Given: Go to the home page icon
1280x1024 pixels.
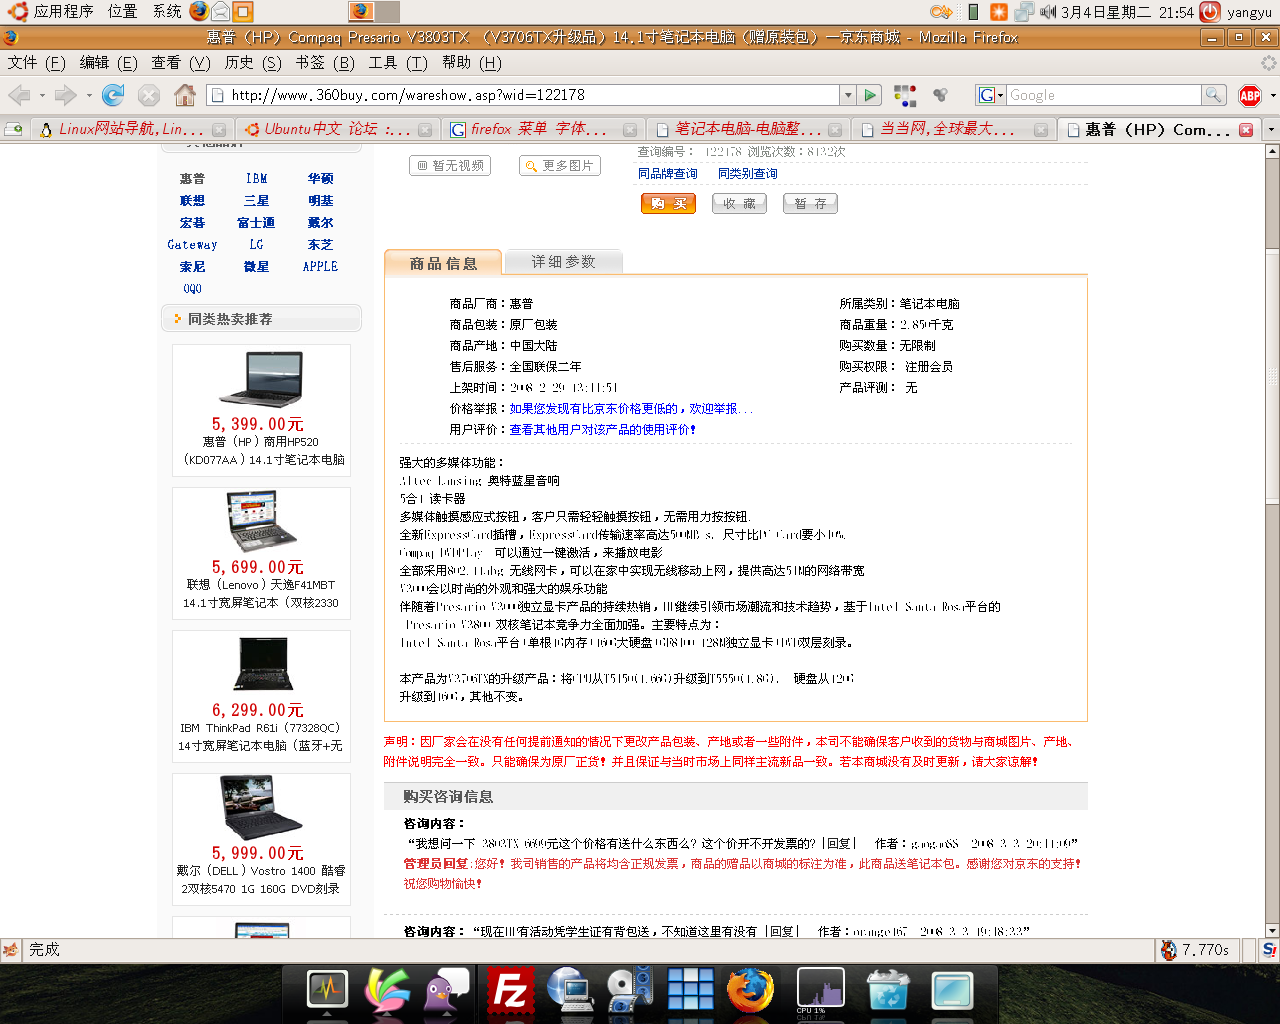Looking at the screenshot, I should tap(185, 95).
